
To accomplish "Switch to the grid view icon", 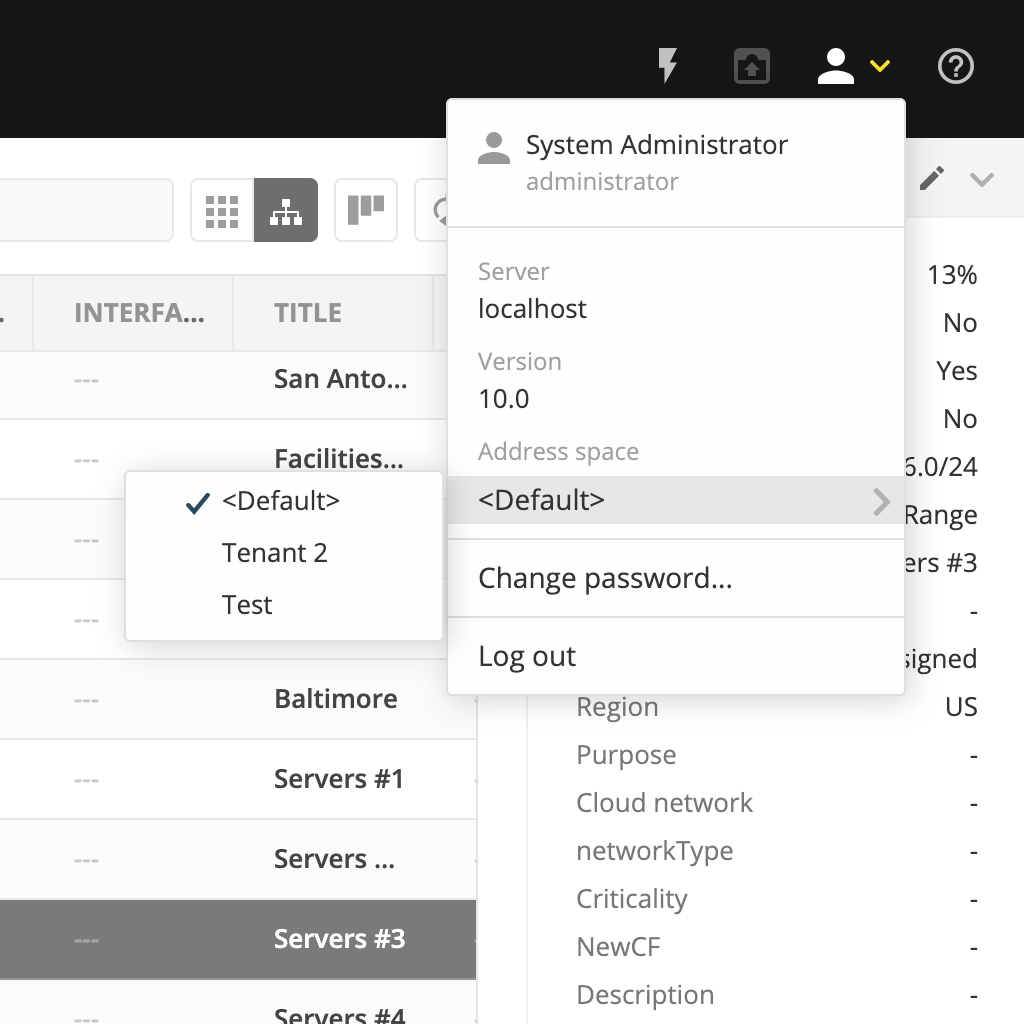I will 222,210.
